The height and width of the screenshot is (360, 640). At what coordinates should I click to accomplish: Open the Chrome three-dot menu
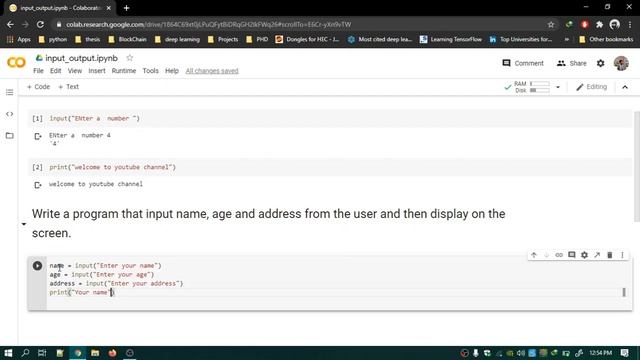pyautogui.click(x=630, y=24)
